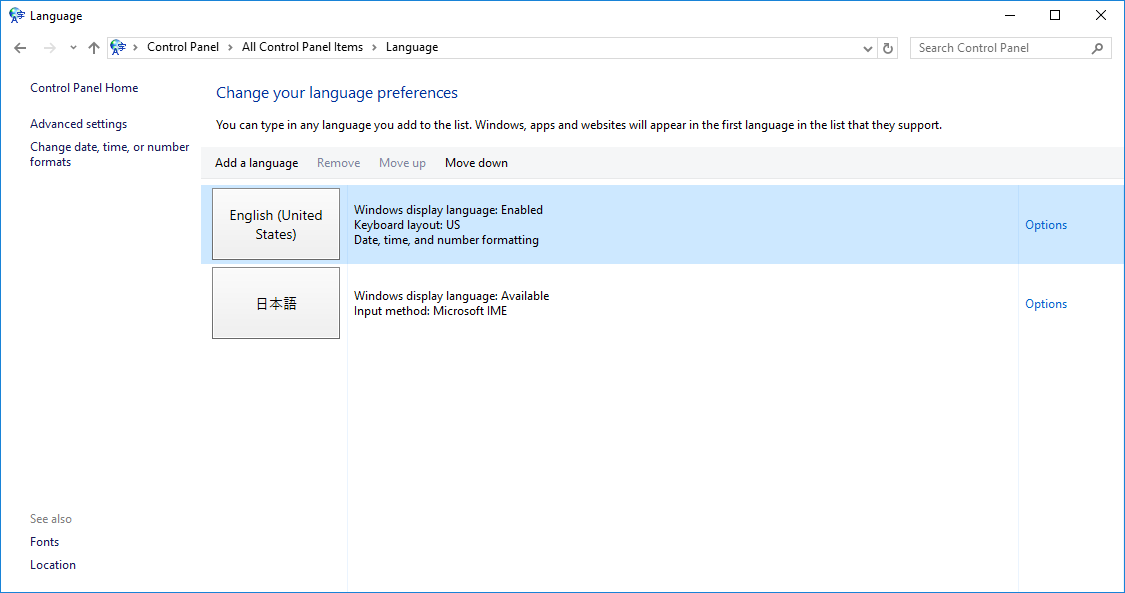Image resolution: width=1125 pixels, height=593 pixels.
Task: Open Control Panel breadcrumb item
Action: tap(183, 47)
